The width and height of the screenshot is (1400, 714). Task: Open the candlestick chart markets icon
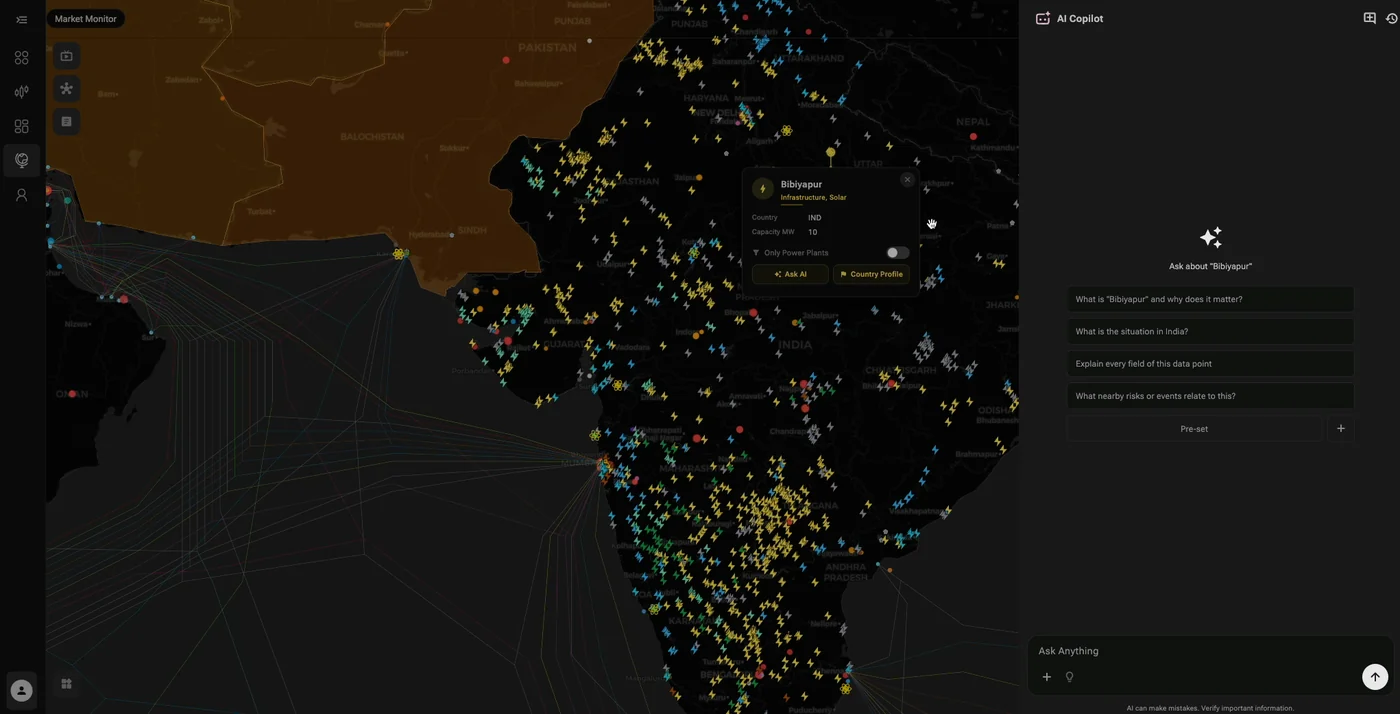(x=21, y=92)
